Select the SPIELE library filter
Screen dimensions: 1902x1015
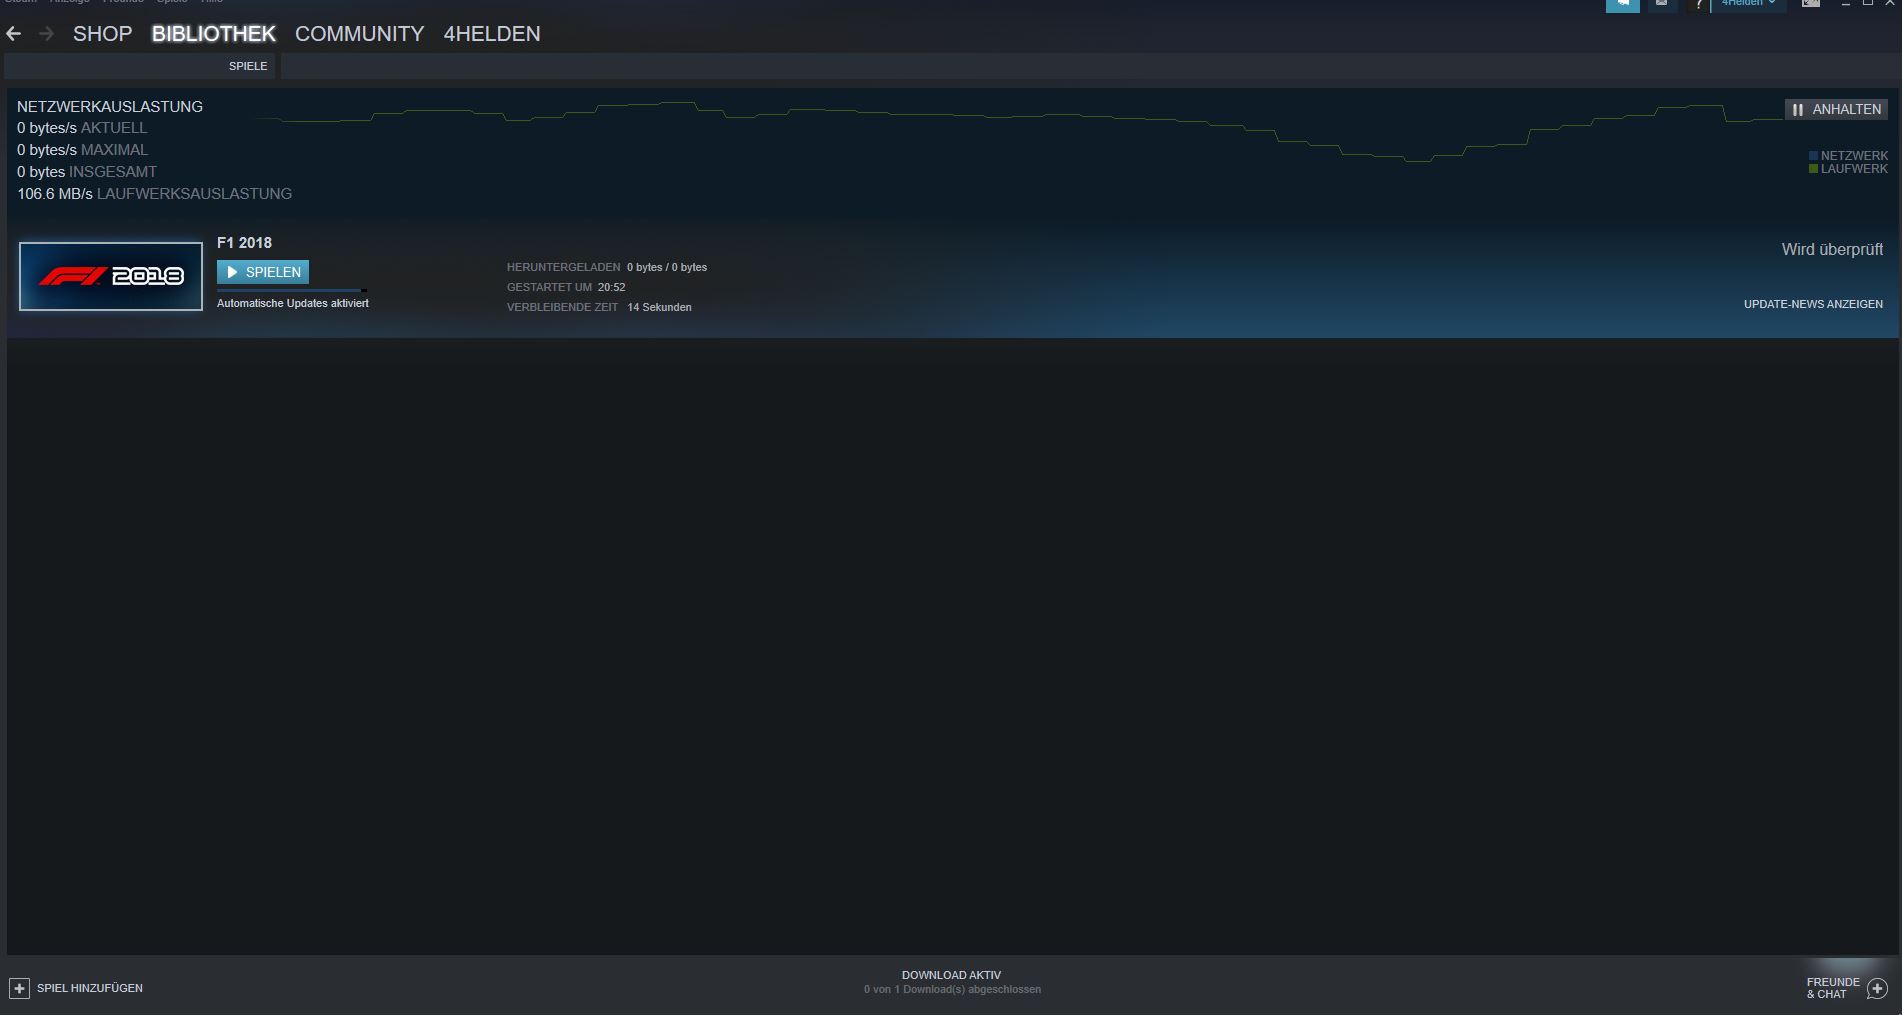pos(248,66)
